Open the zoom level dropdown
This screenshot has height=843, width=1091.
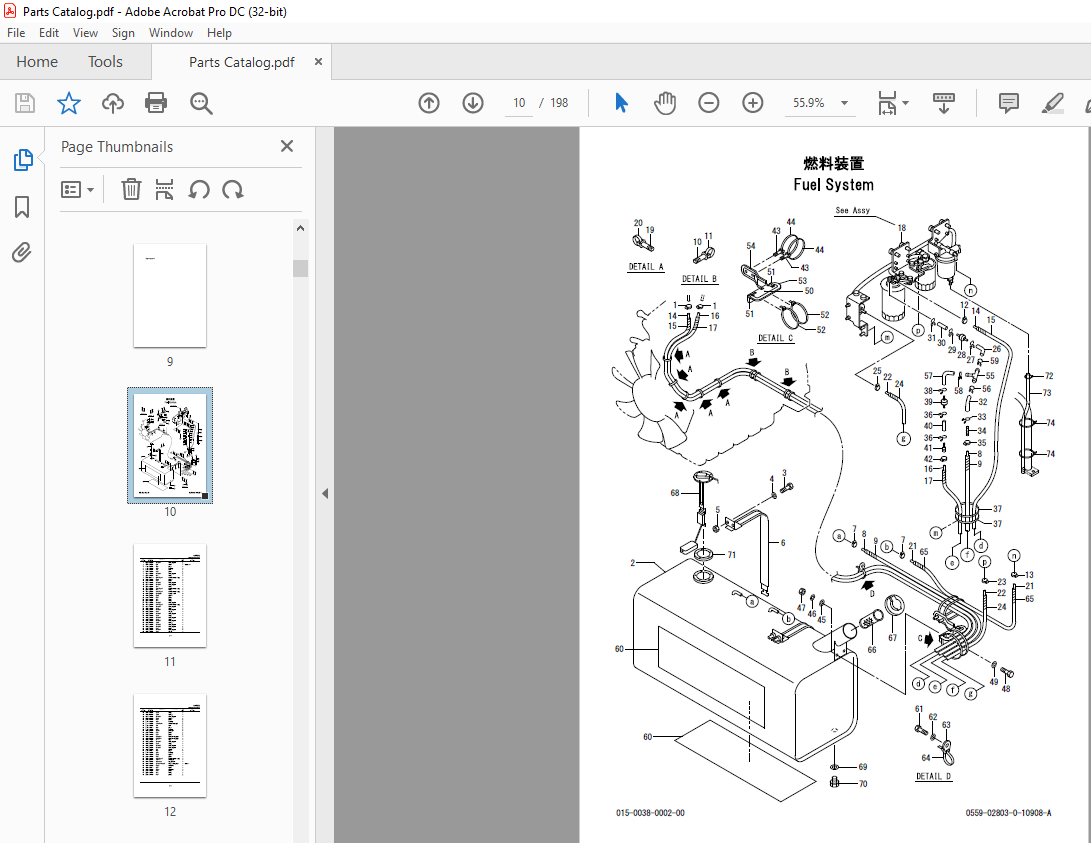[844, 103]
